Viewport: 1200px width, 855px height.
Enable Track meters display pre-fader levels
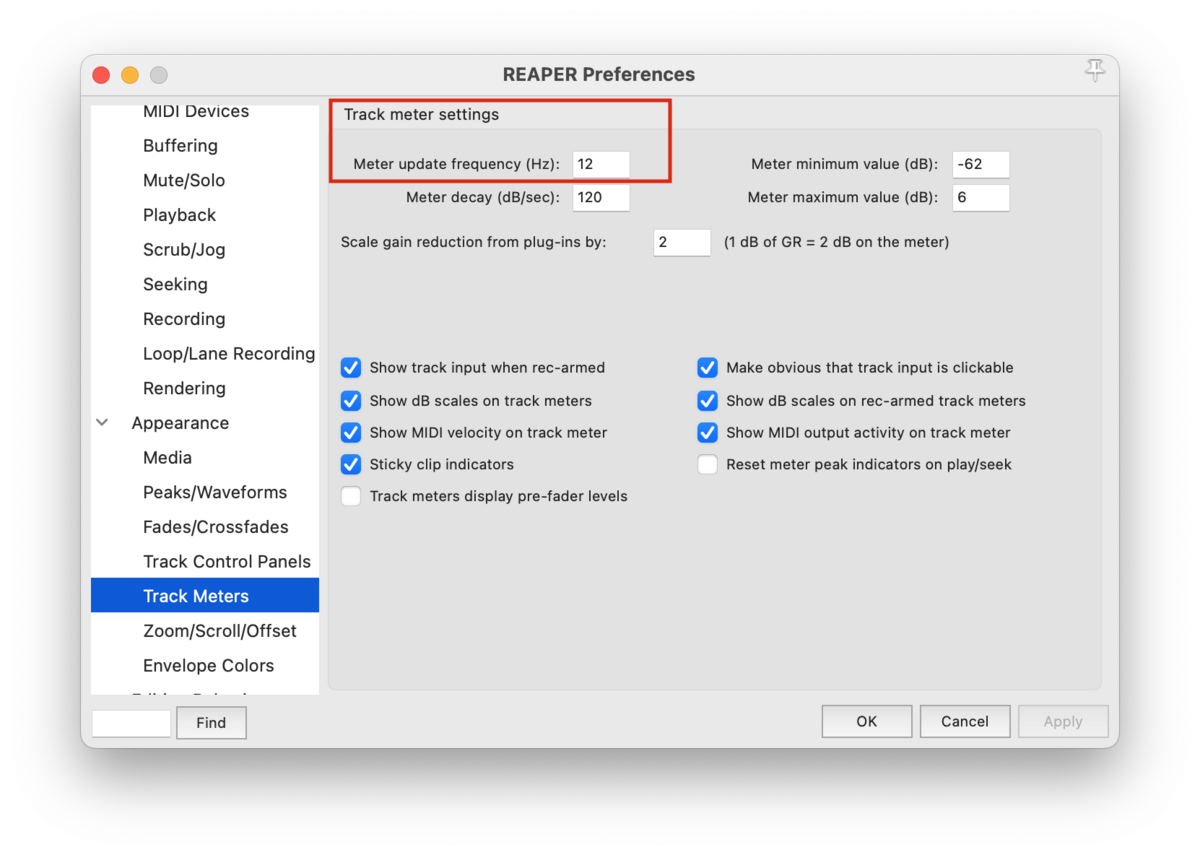350,496
